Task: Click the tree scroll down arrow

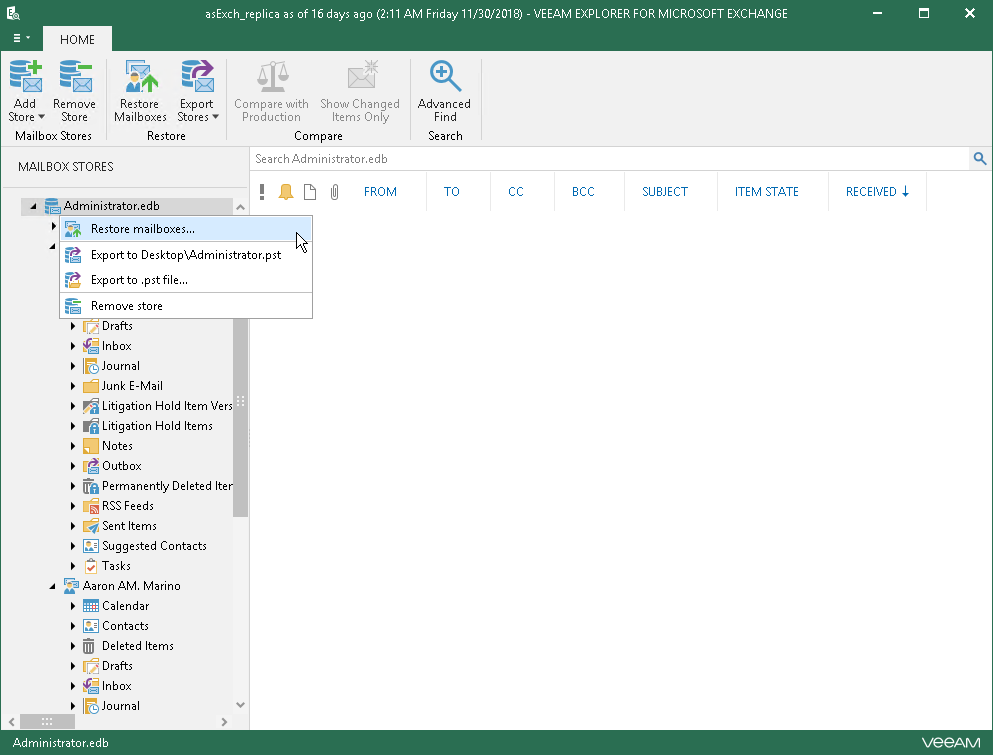Action: pyautogui.click(x=240, y=705)
